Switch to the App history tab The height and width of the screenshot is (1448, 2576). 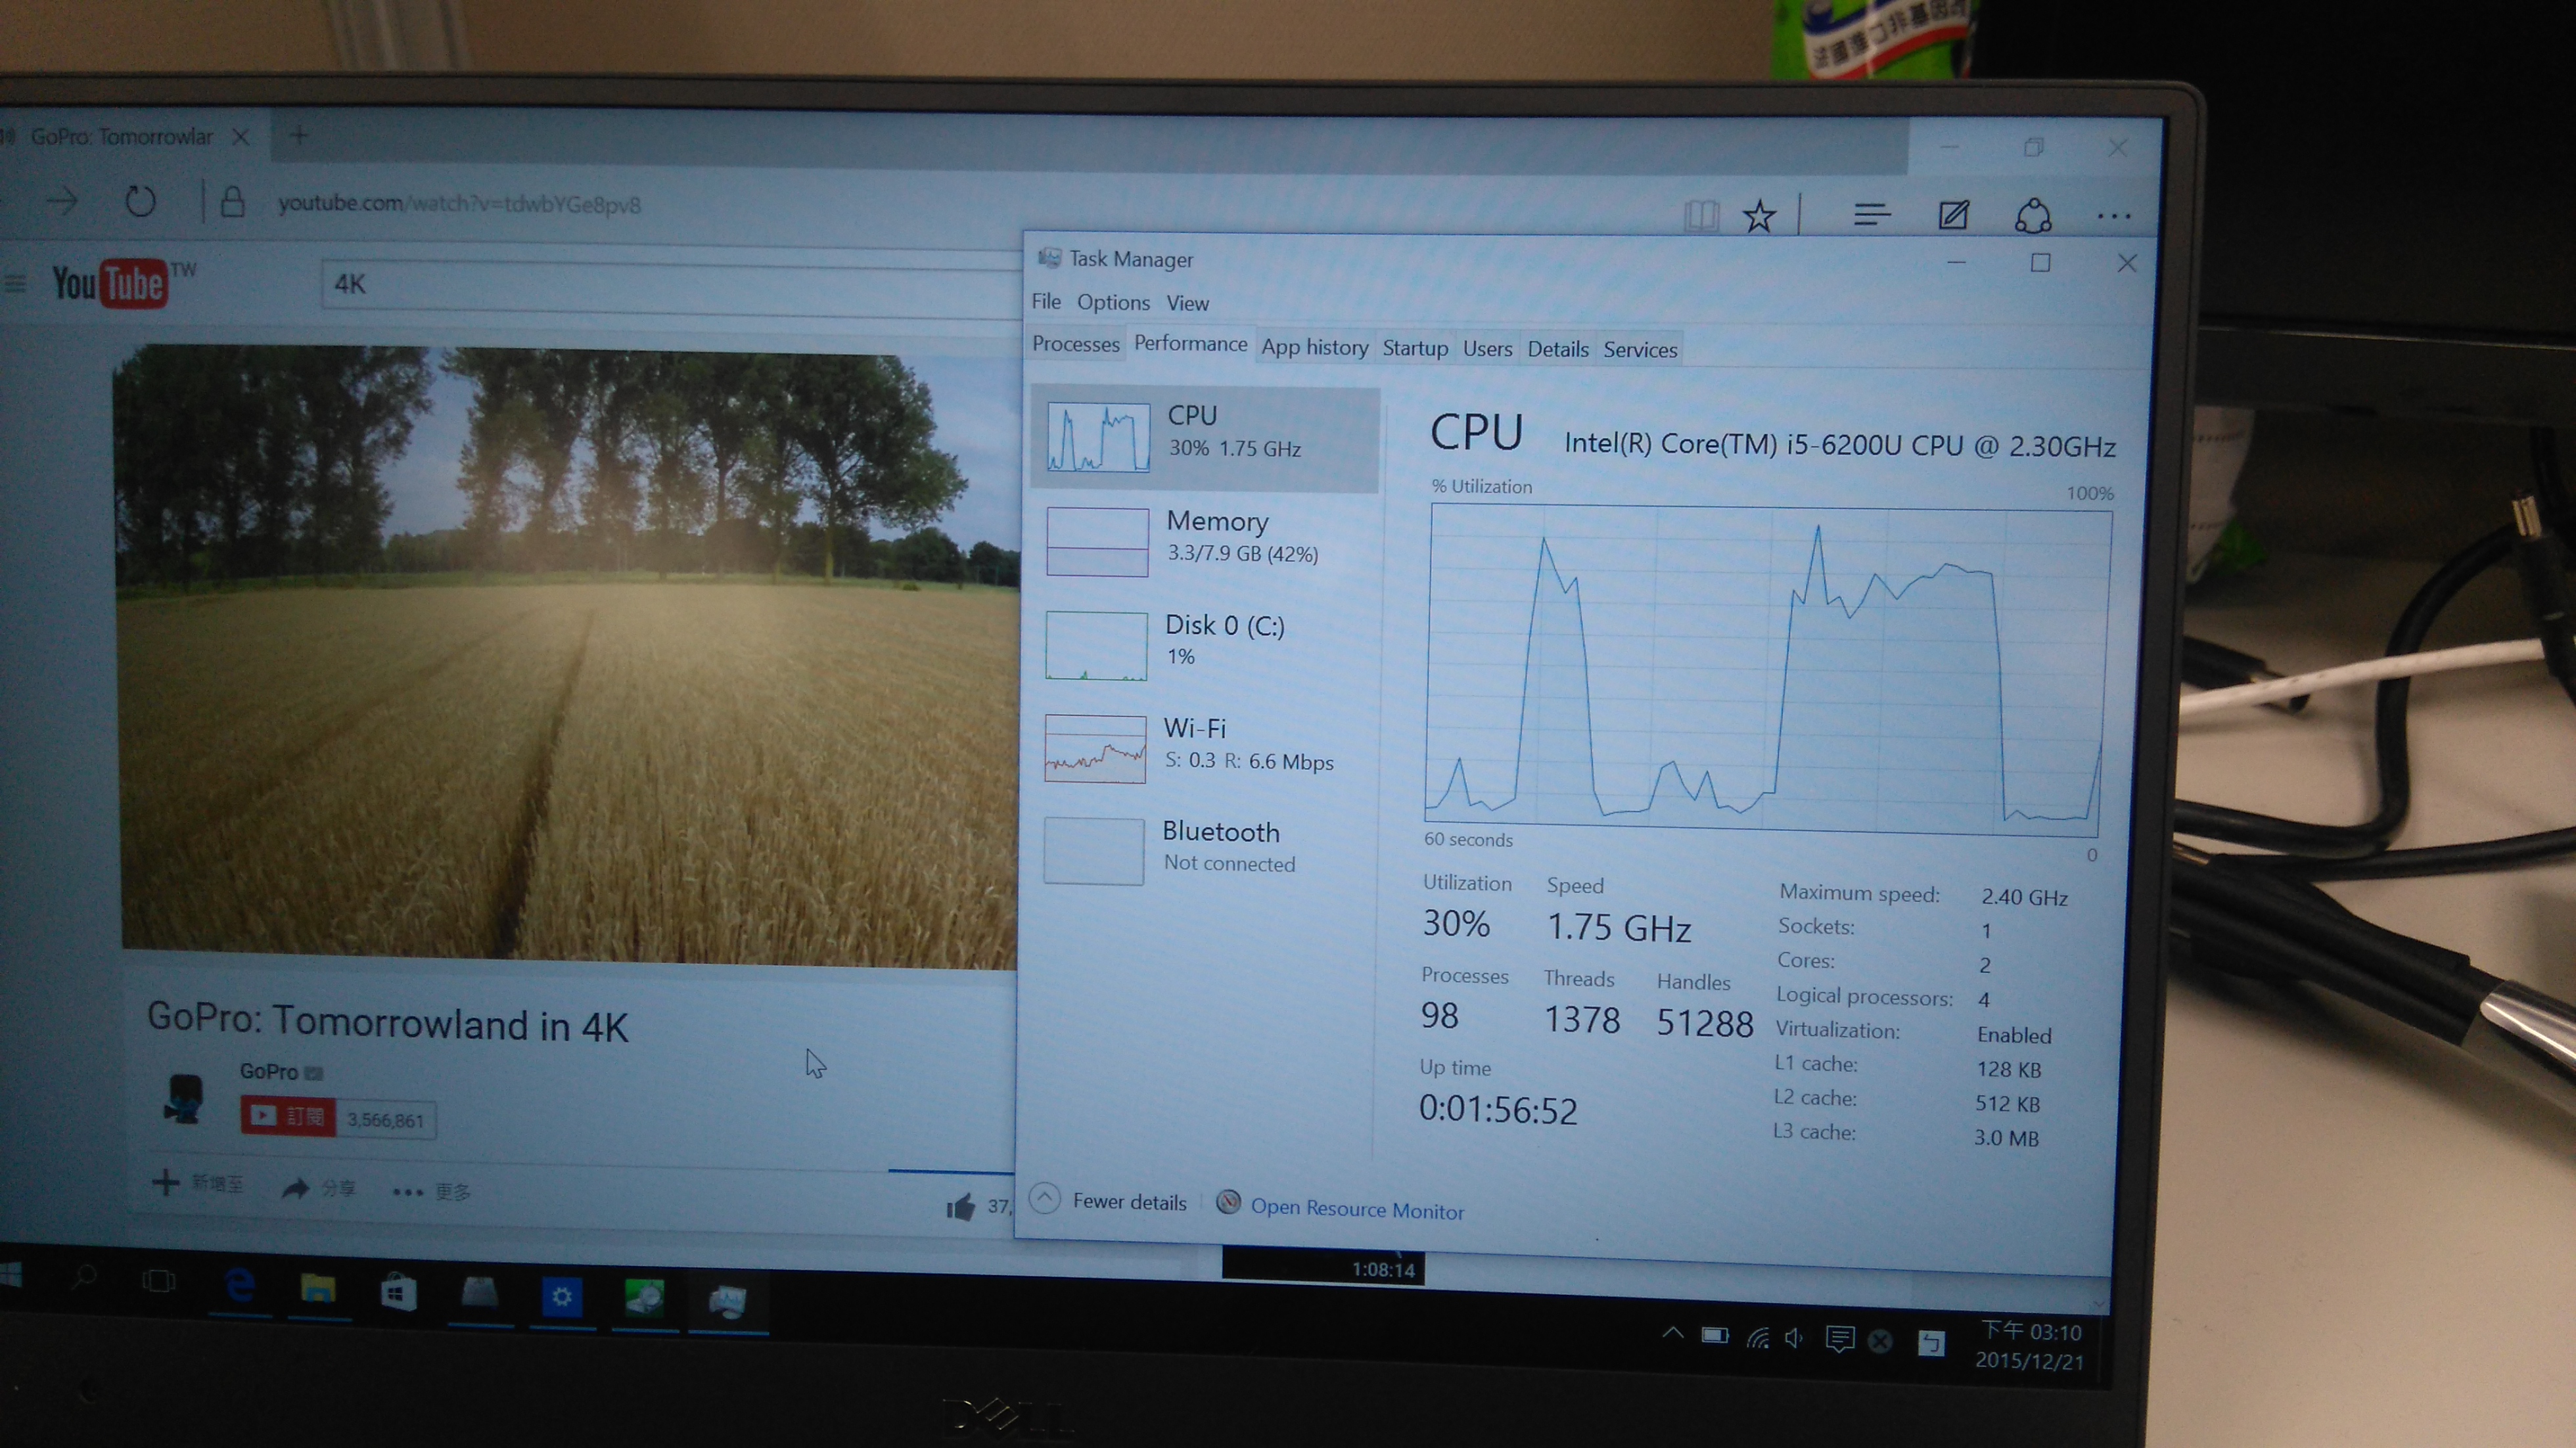tap(1314, 347)
